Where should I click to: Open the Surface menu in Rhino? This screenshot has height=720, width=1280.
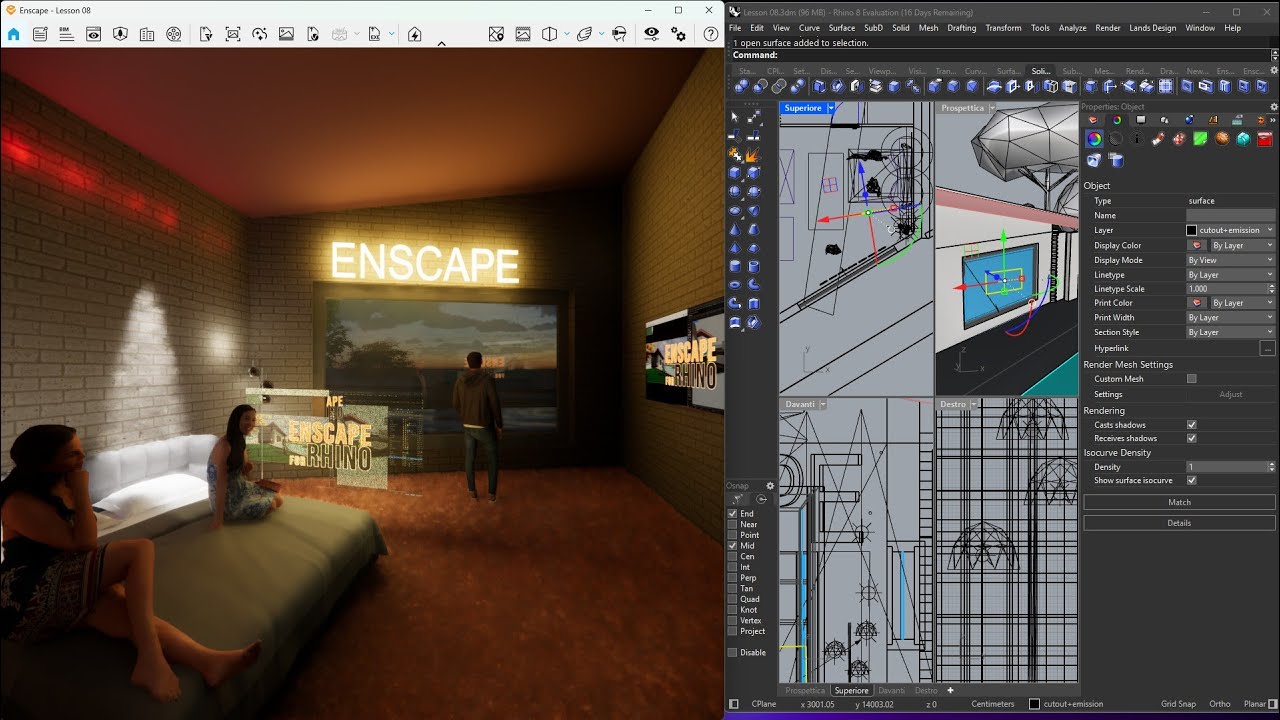842,28
